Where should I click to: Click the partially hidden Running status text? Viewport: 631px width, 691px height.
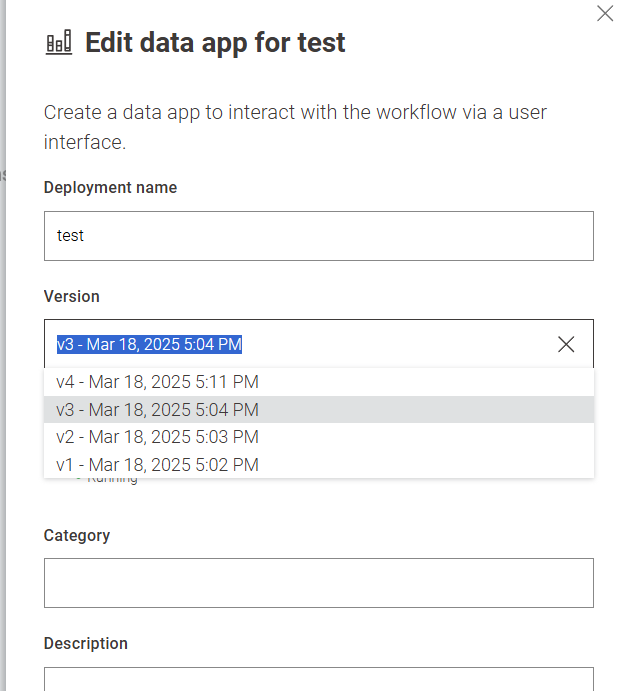[112, 480]
